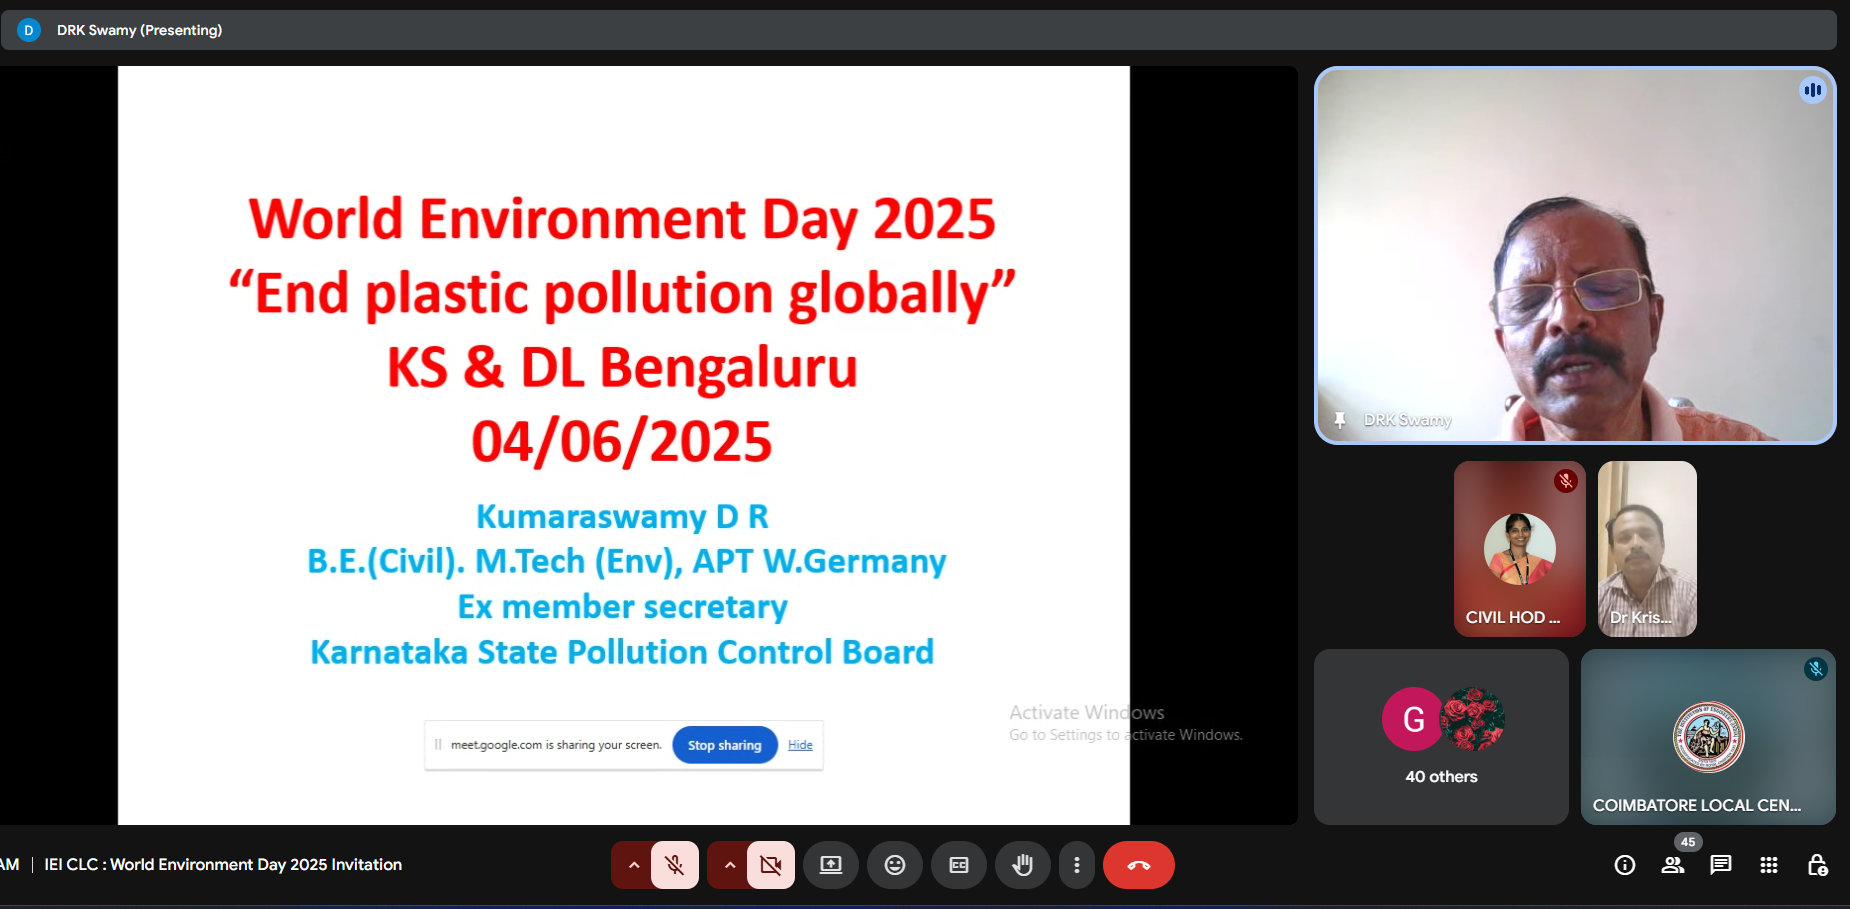This screenshot has height=909, width=1850.
Task: Click the presented slide area
Action: [624, 445]
